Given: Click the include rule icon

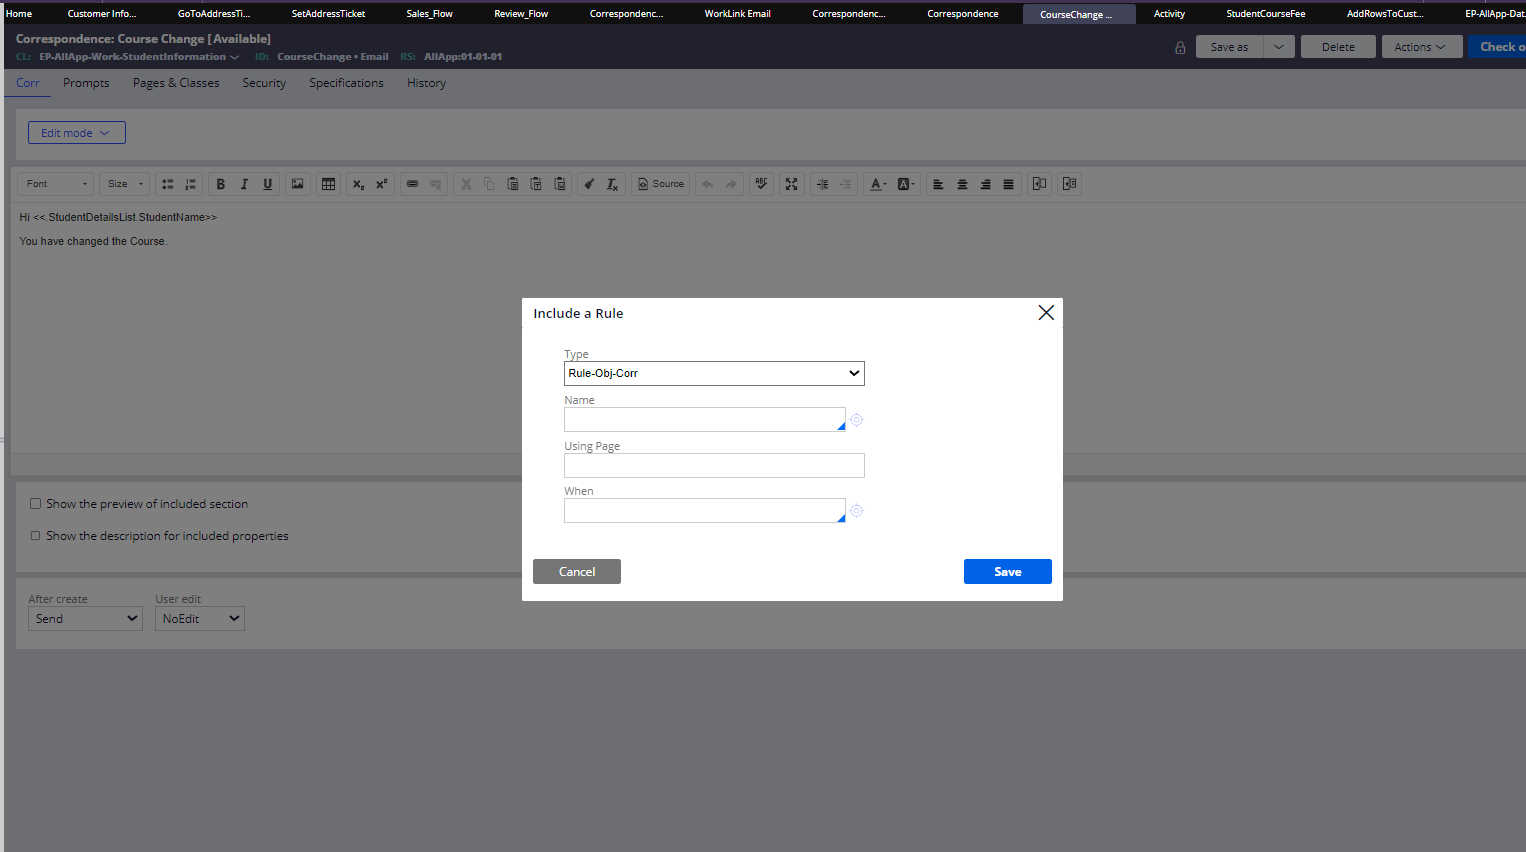Looking at the screenshot, I should click(x=1069, y=184).
